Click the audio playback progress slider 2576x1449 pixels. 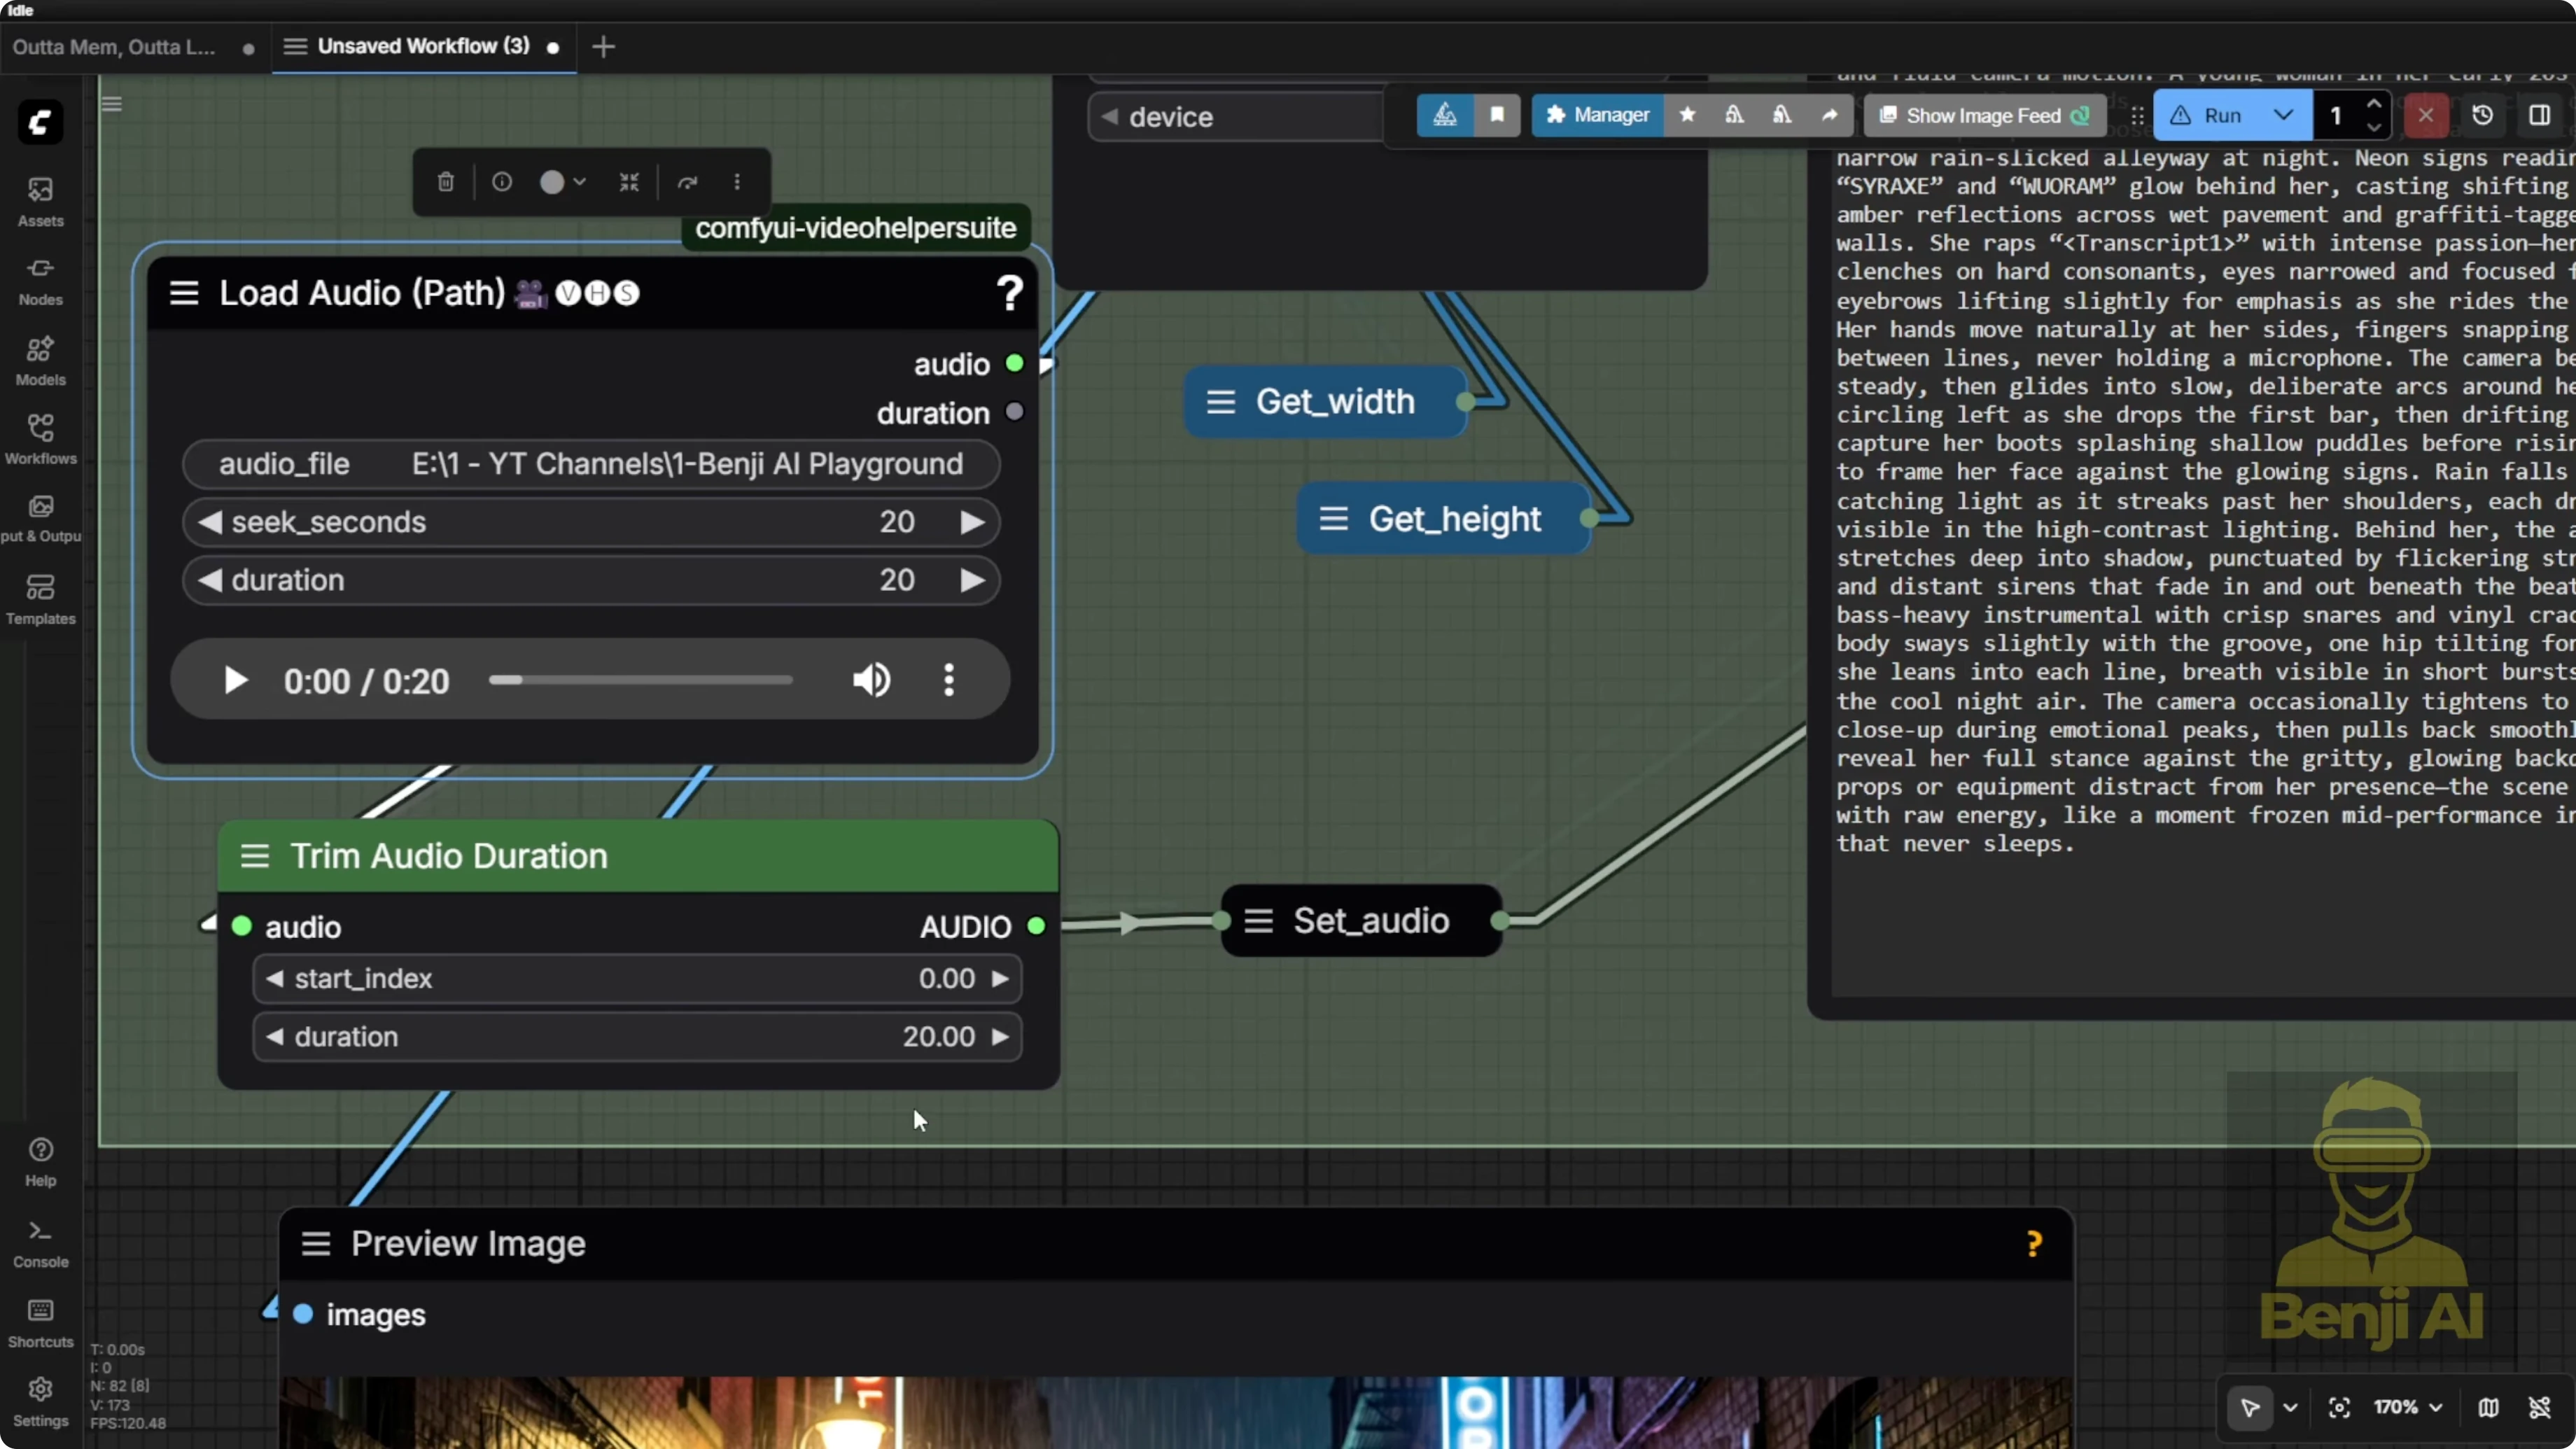tap(640, 680)
